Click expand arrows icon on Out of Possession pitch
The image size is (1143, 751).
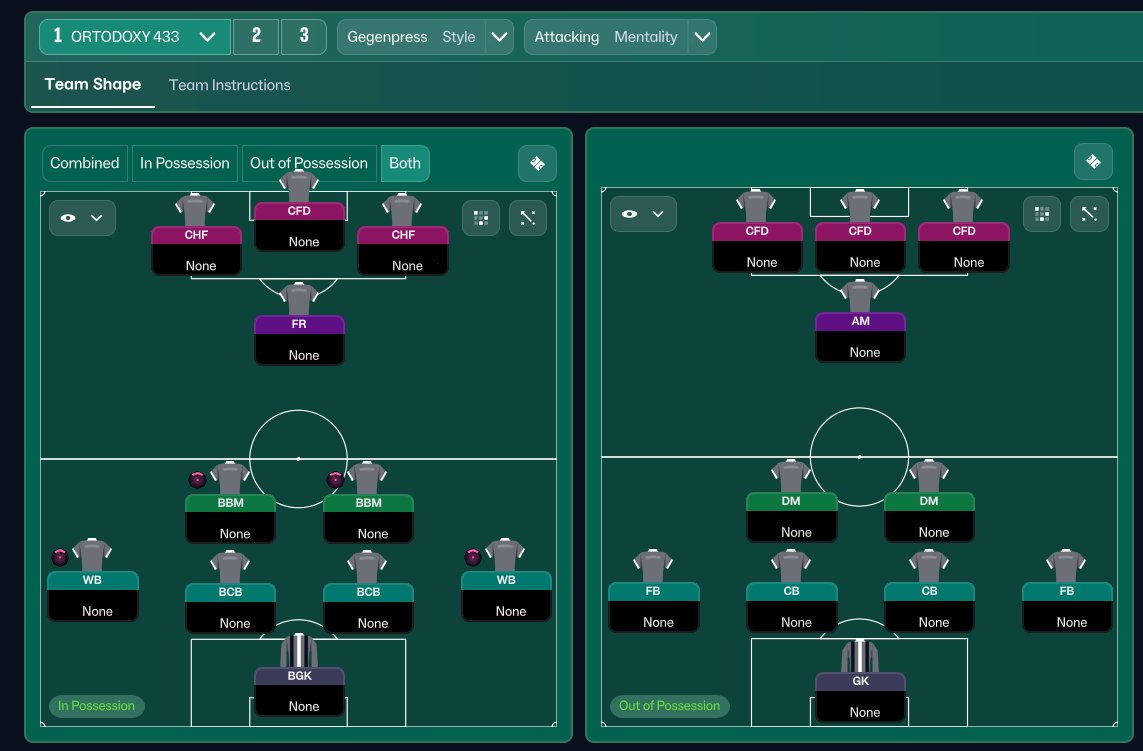1089,214
